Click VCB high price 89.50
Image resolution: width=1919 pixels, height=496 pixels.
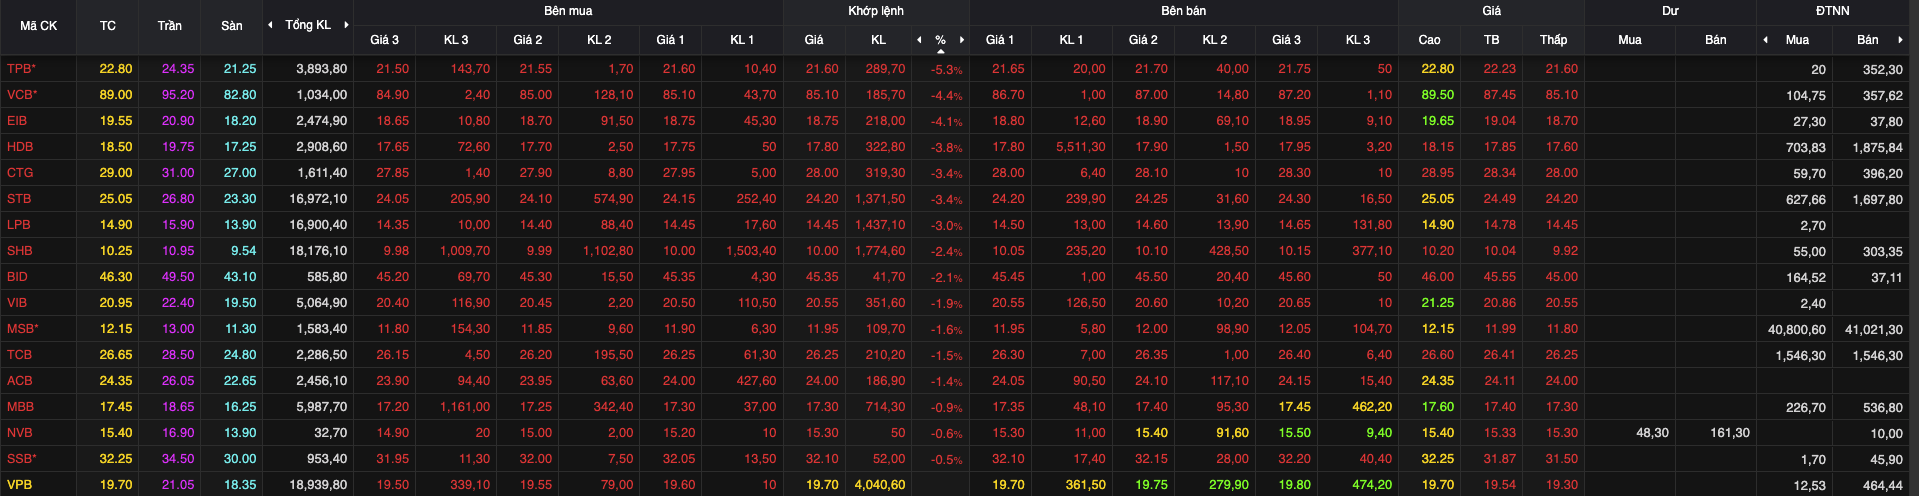pos(1437,95)
